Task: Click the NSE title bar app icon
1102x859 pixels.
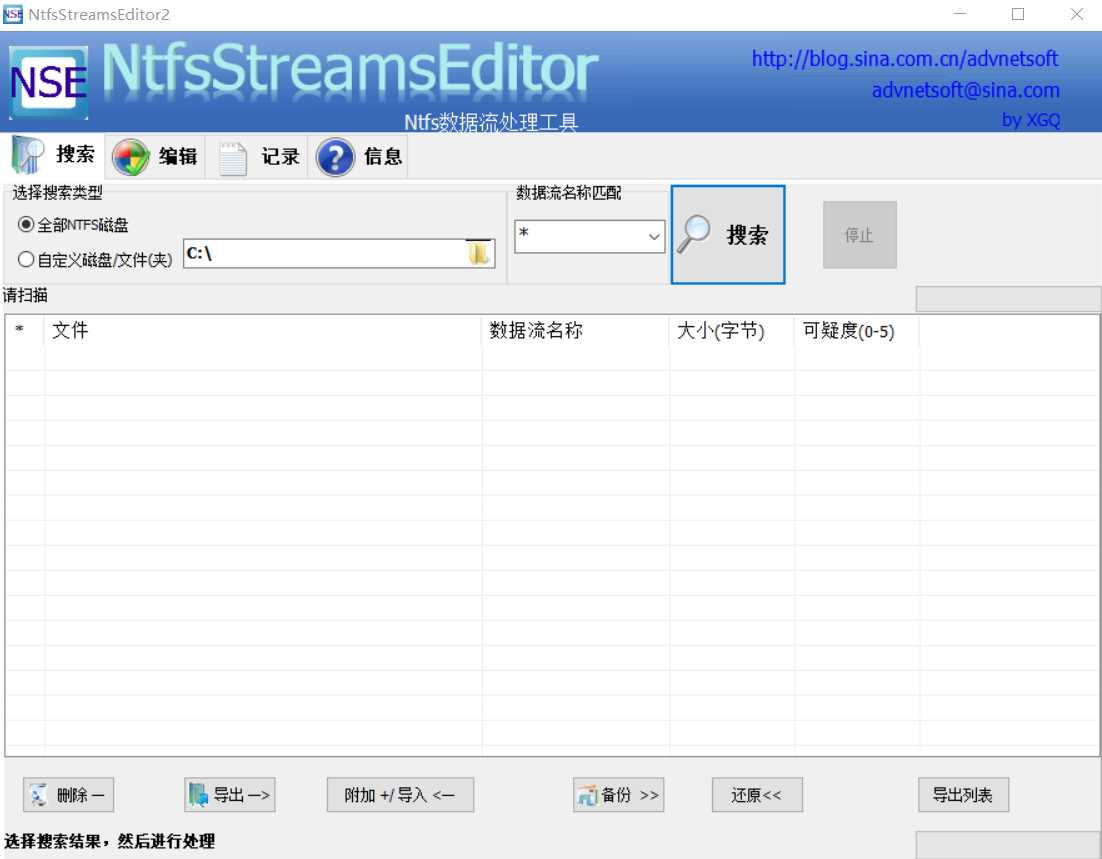Action: tap(13, 14)
